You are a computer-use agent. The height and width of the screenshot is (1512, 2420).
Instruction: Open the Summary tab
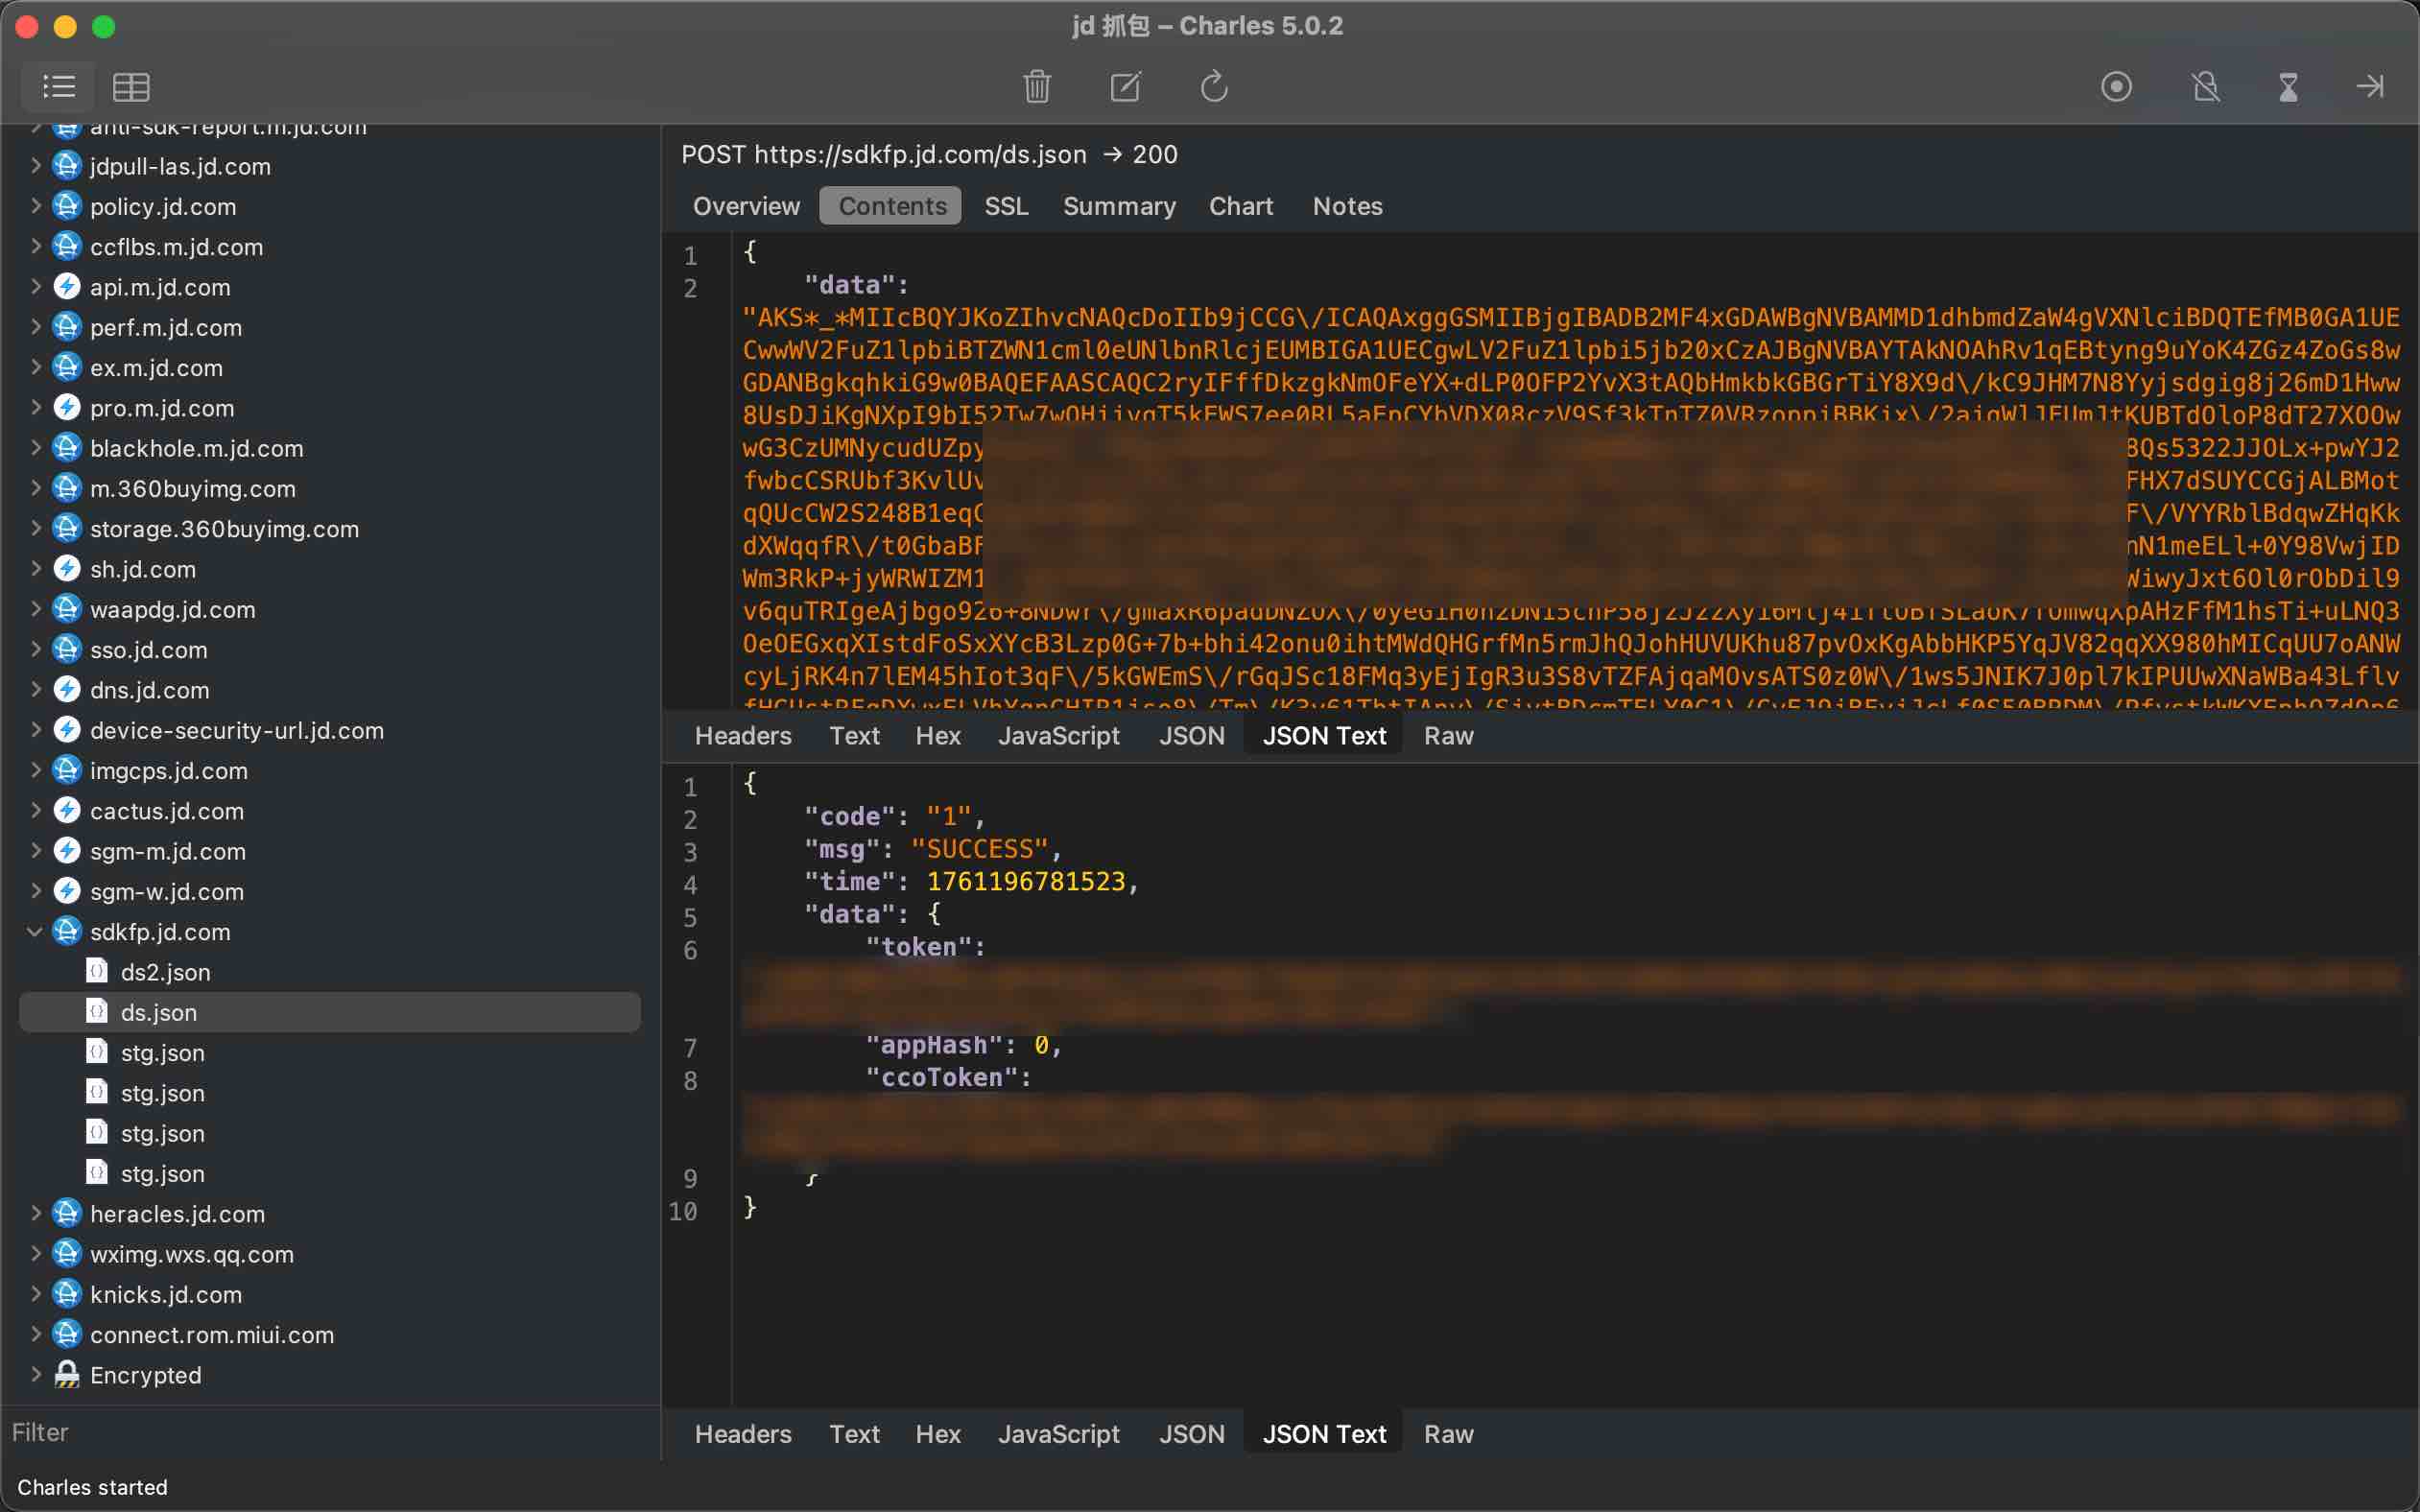click(x=1119, y=206)
